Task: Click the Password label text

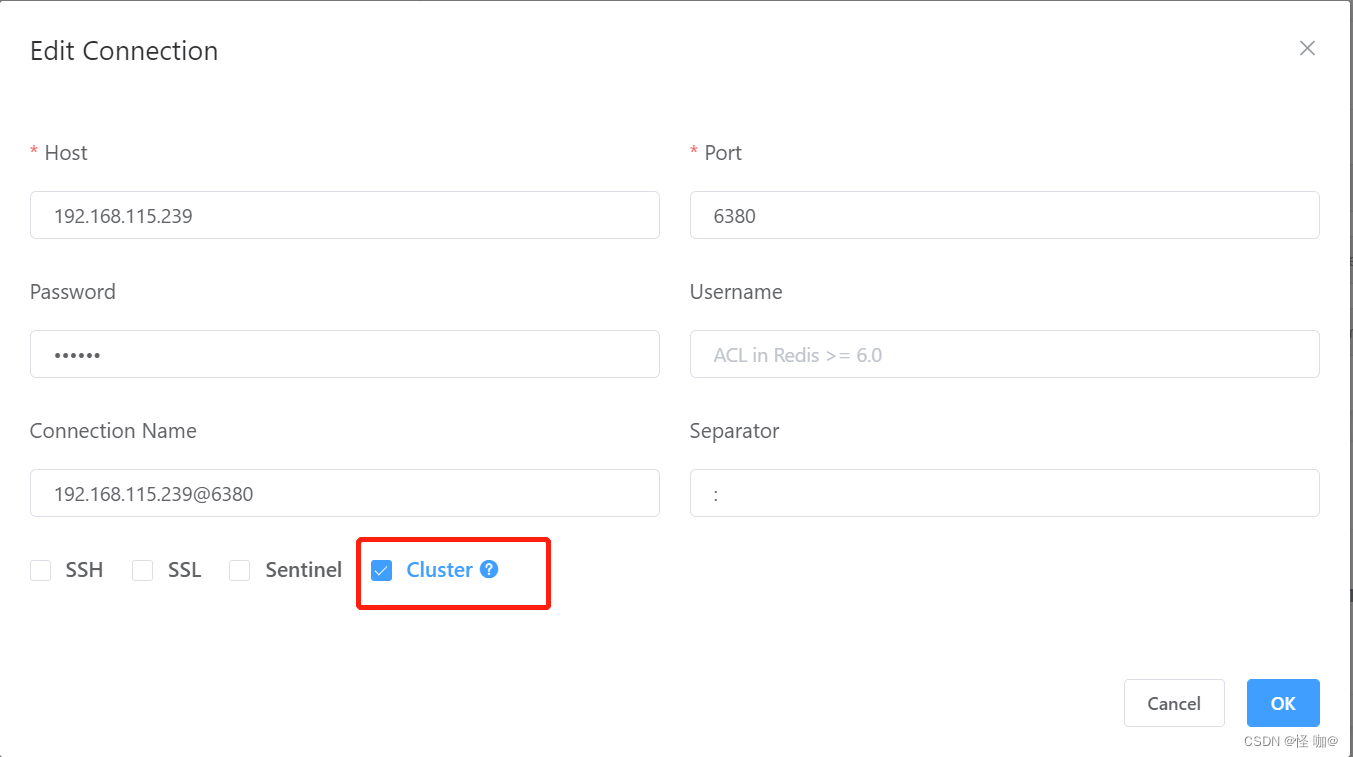Action: [x=73, y=292]
